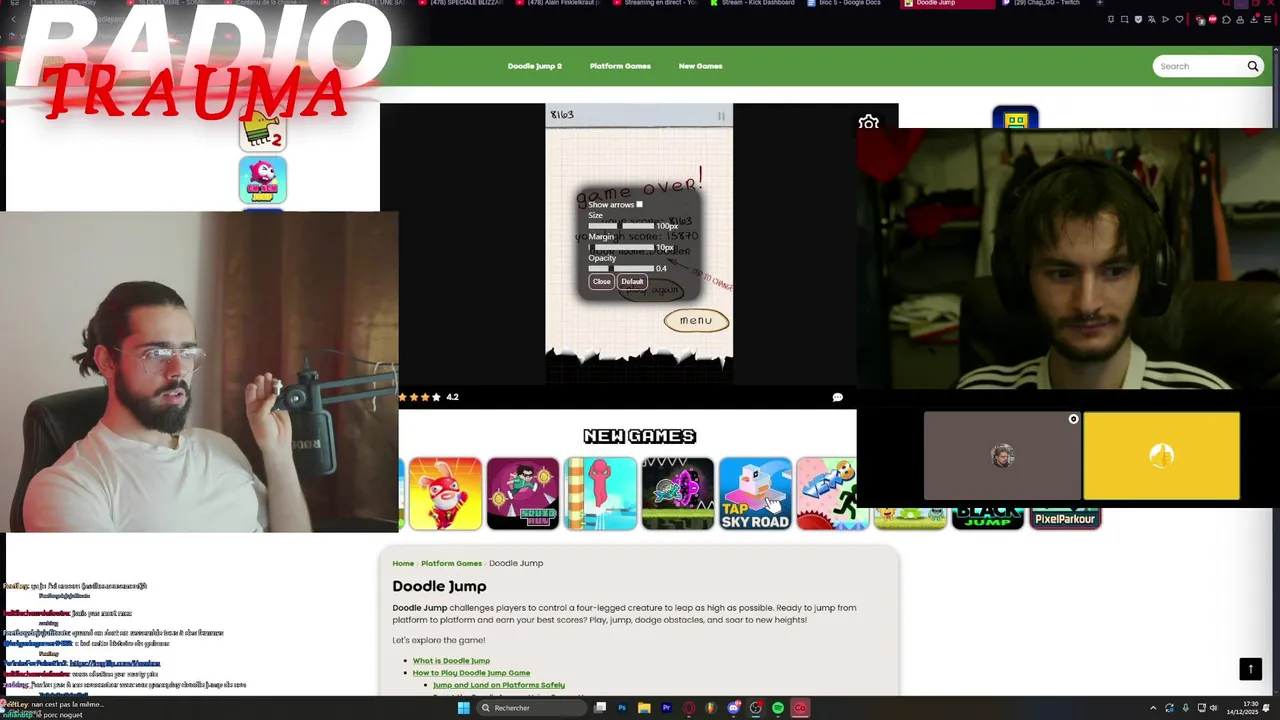The width and height of the screenshot is (1280, 720).
Task: Open the Tap Sky Road thumbnail
Action: [755, 493]
